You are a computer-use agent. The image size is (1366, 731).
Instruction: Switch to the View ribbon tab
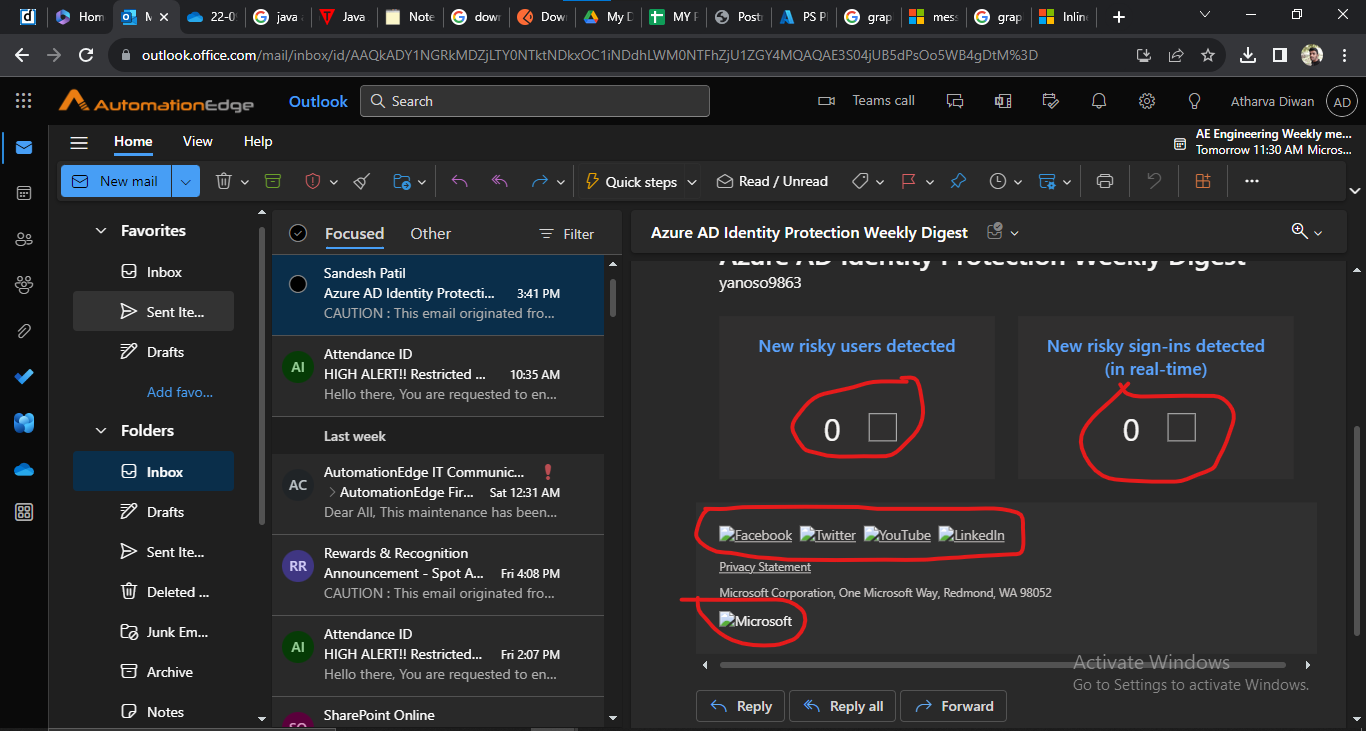(197, 141)
